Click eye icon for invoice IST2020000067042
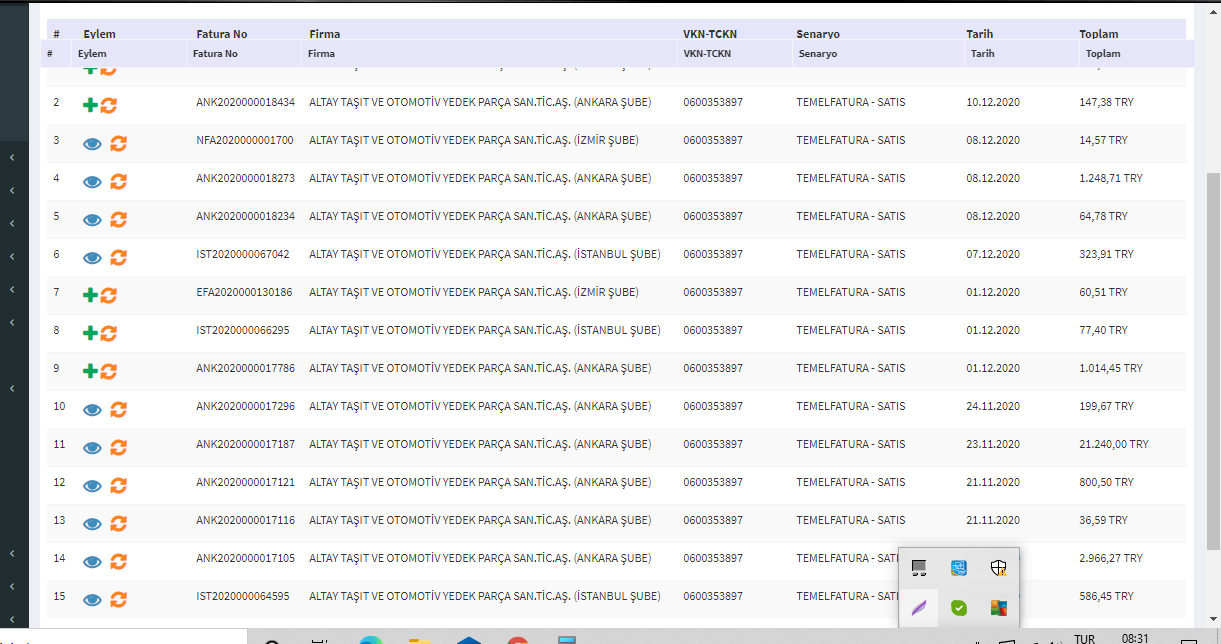 point(92,257)
